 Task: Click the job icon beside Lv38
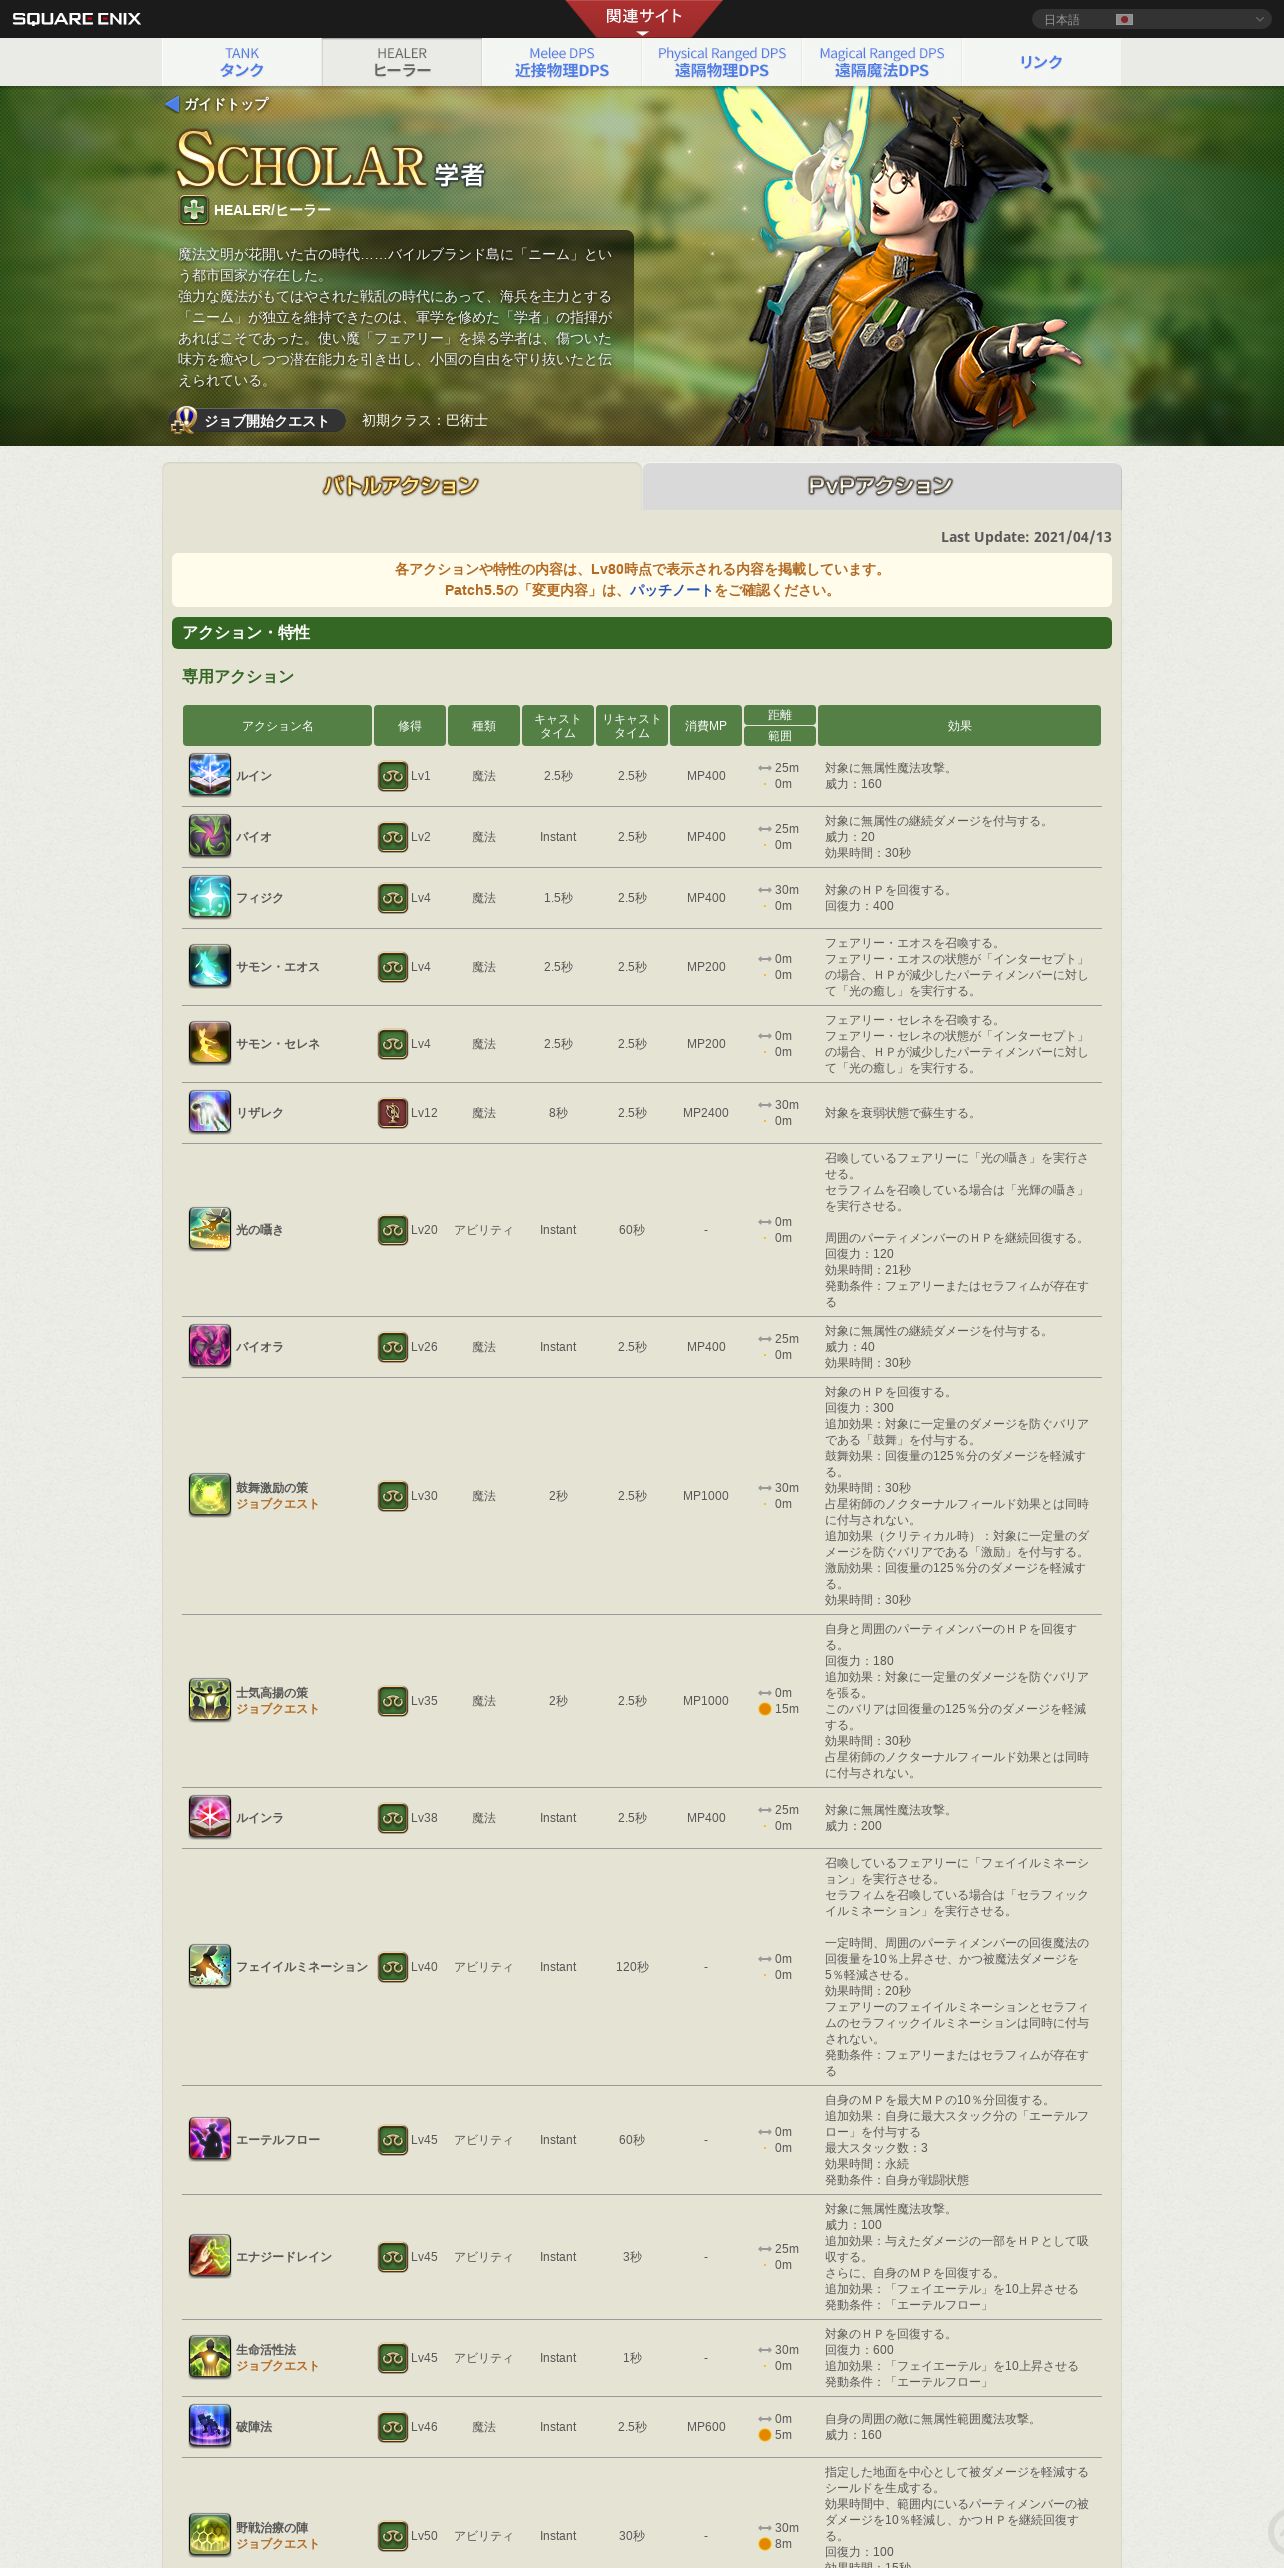[393, 1818]
